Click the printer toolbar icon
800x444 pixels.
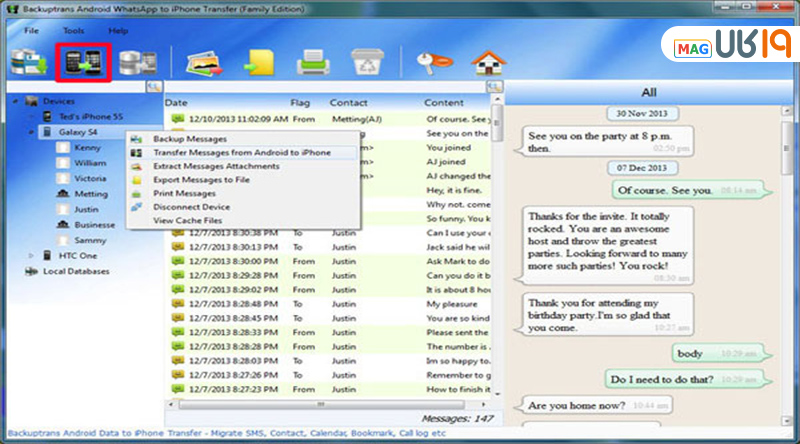(x=313, y=63)
